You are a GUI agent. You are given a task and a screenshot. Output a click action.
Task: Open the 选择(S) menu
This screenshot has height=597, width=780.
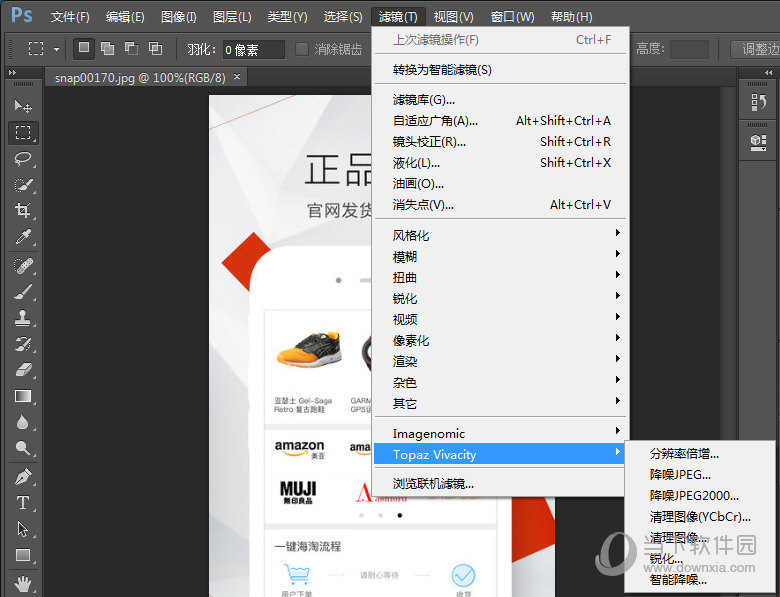tap(343, 17)
